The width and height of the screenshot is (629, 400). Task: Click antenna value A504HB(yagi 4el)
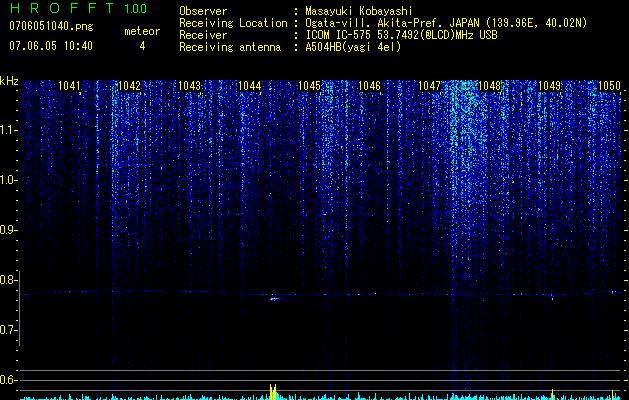click(x=353, y=47)
